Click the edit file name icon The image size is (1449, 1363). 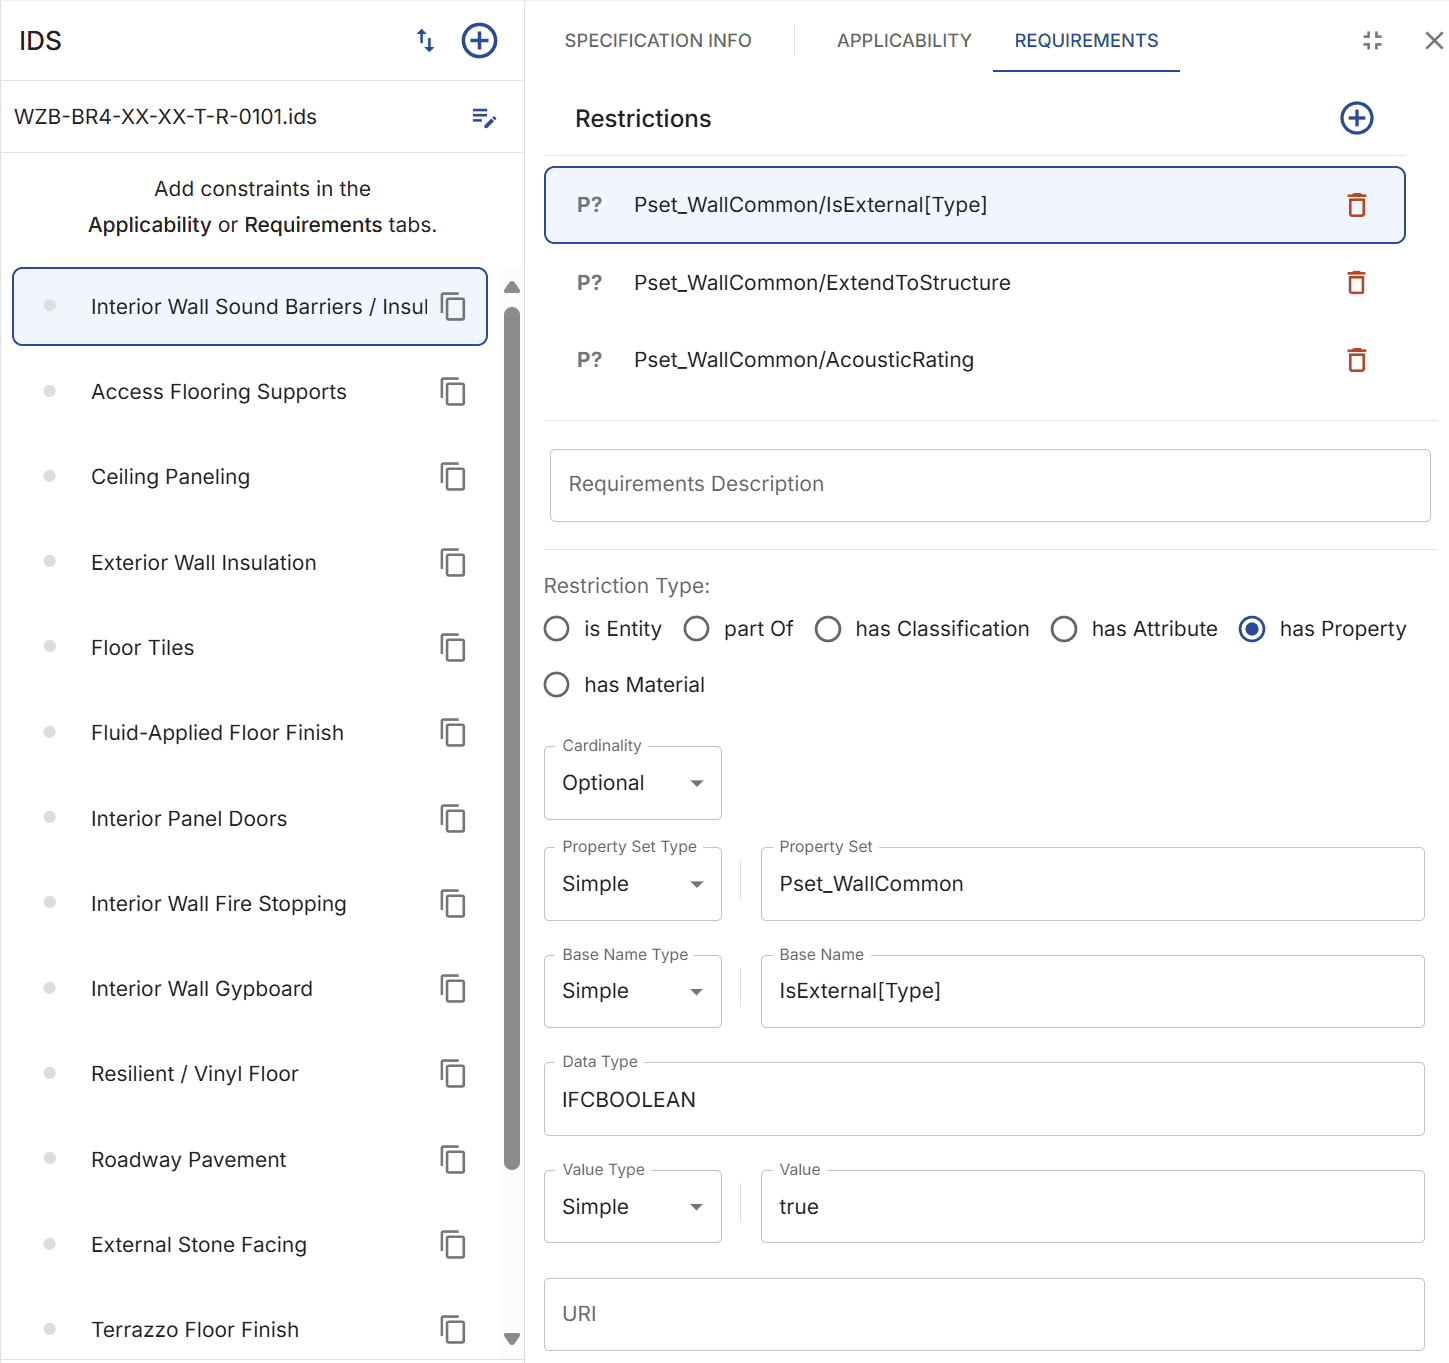pos(484,118)
